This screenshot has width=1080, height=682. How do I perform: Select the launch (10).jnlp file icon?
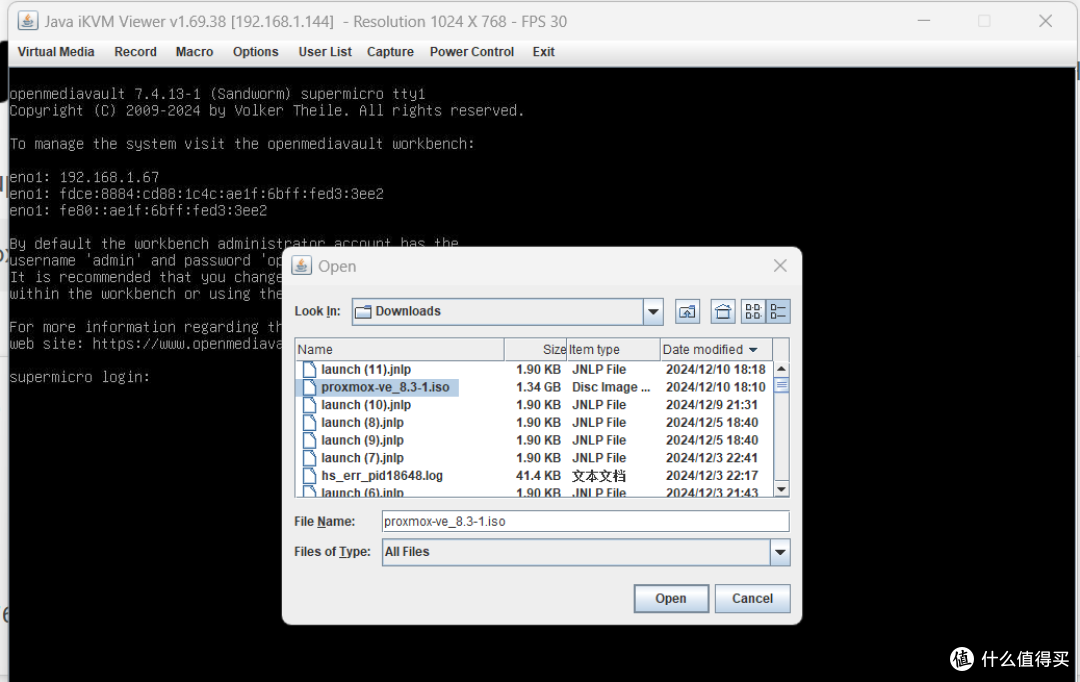click(309, 405)
